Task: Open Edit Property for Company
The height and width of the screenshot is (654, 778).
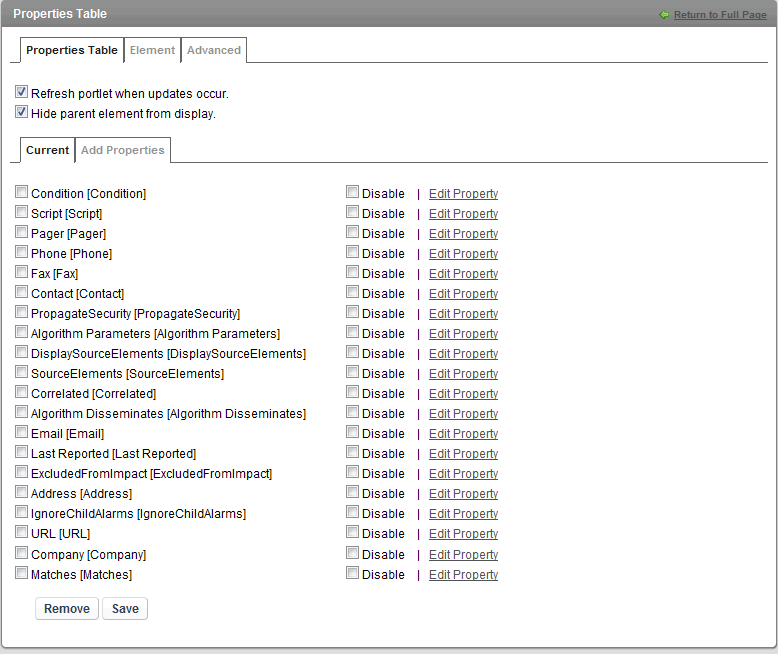Action: (463, 555)
